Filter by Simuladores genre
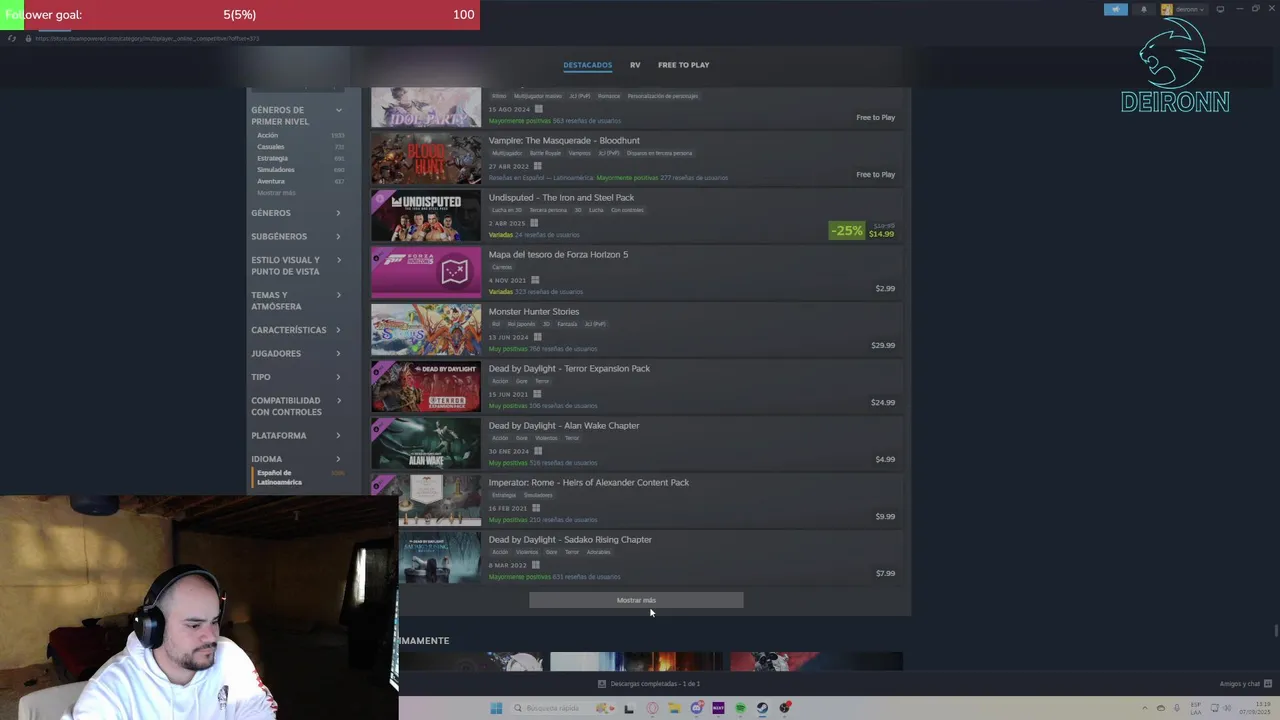 tap(276, 170)
